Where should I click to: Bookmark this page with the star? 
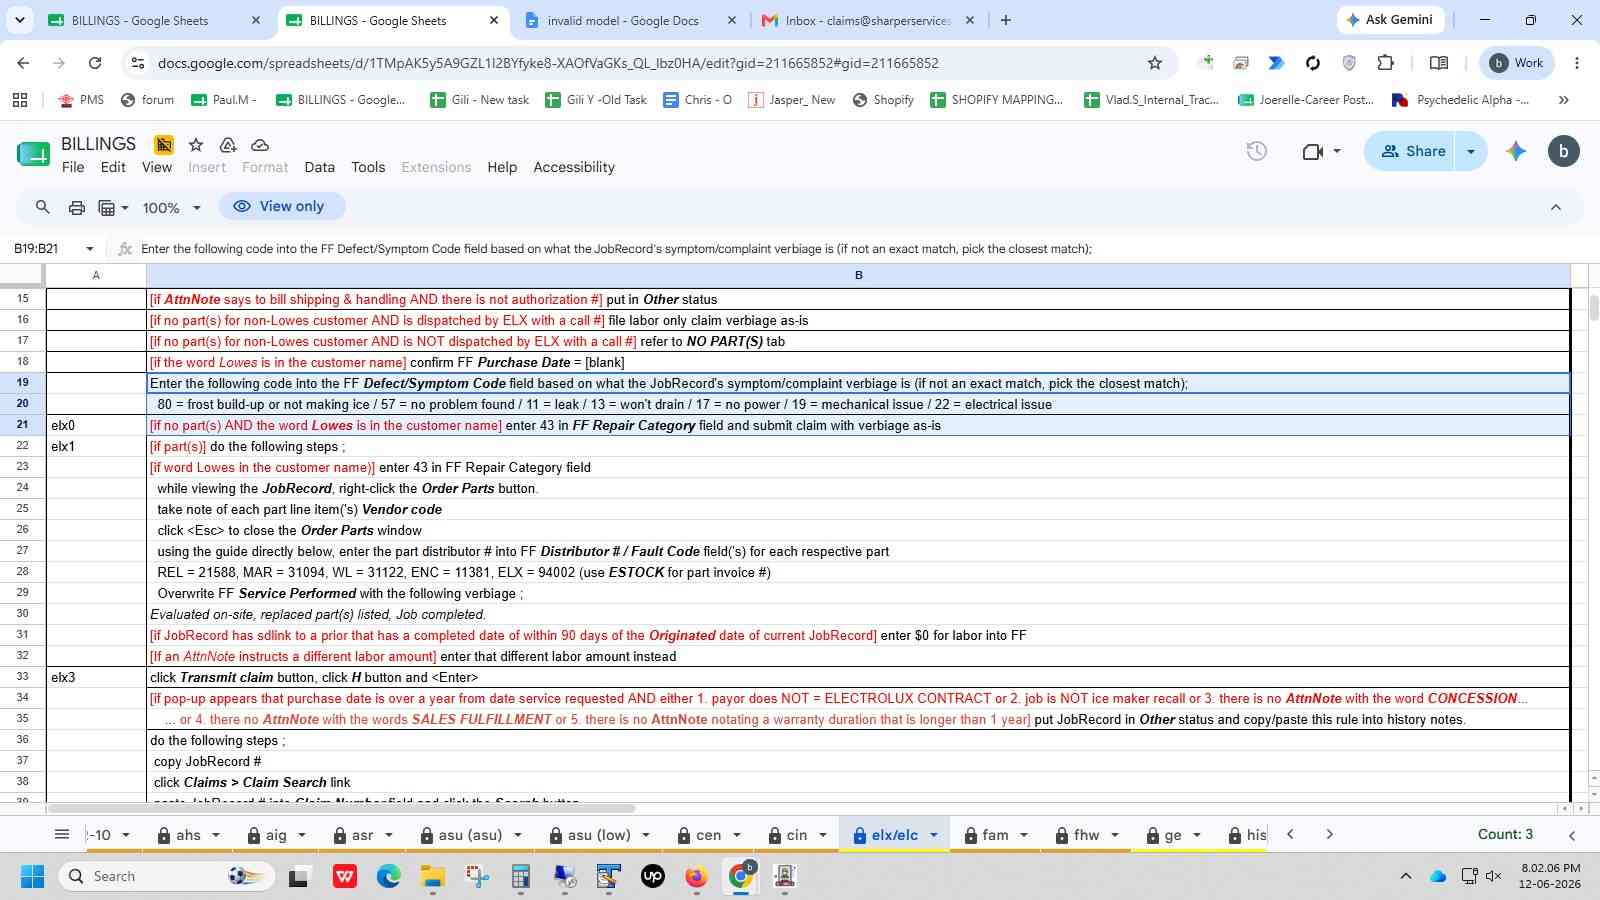pyautogui.click(x=1155, y=63)
